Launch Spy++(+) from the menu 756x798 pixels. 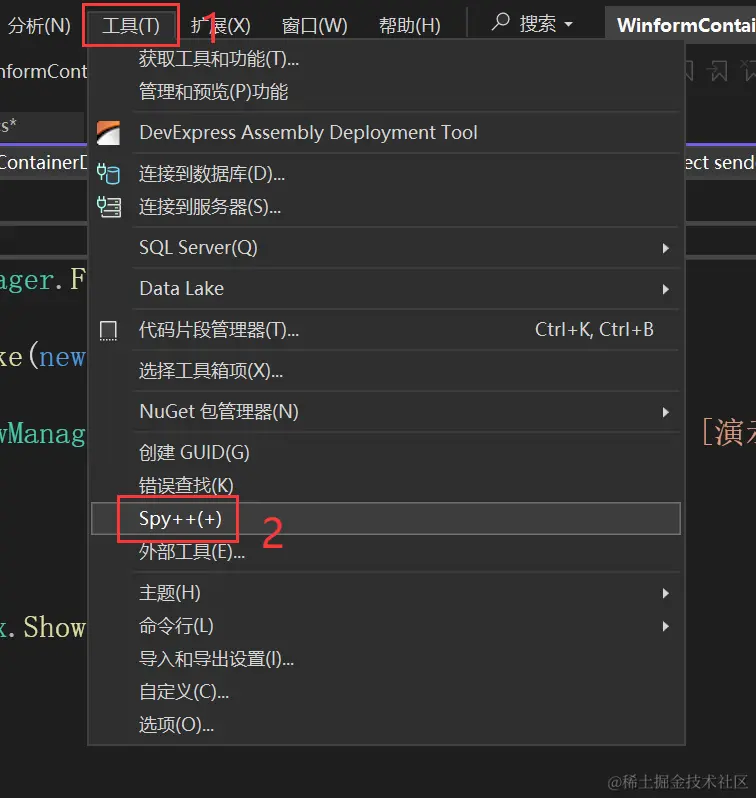385,519
